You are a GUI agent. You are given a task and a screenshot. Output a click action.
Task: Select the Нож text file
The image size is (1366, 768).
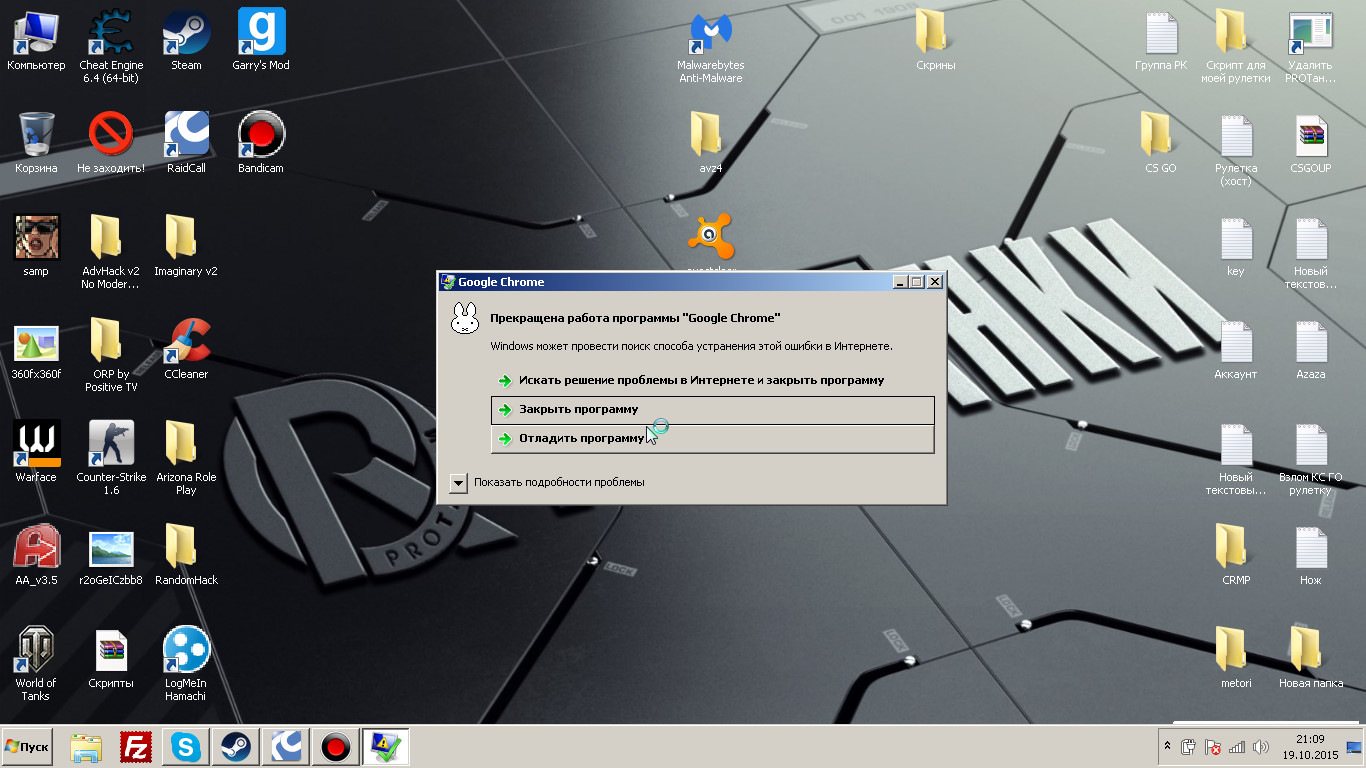click(1311, 555)
